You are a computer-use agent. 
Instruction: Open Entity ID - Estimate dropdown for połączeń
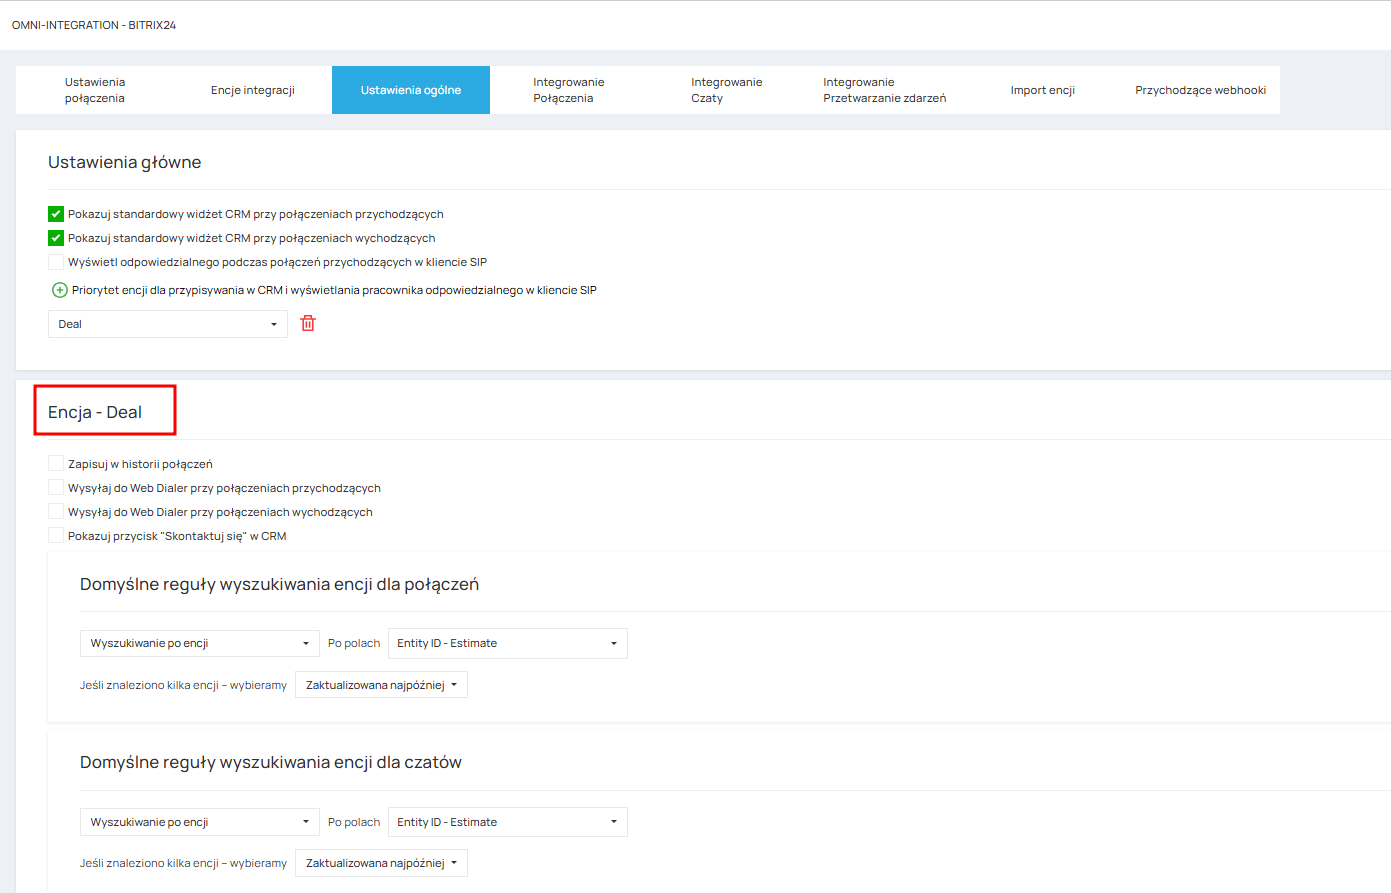(508, 643)
